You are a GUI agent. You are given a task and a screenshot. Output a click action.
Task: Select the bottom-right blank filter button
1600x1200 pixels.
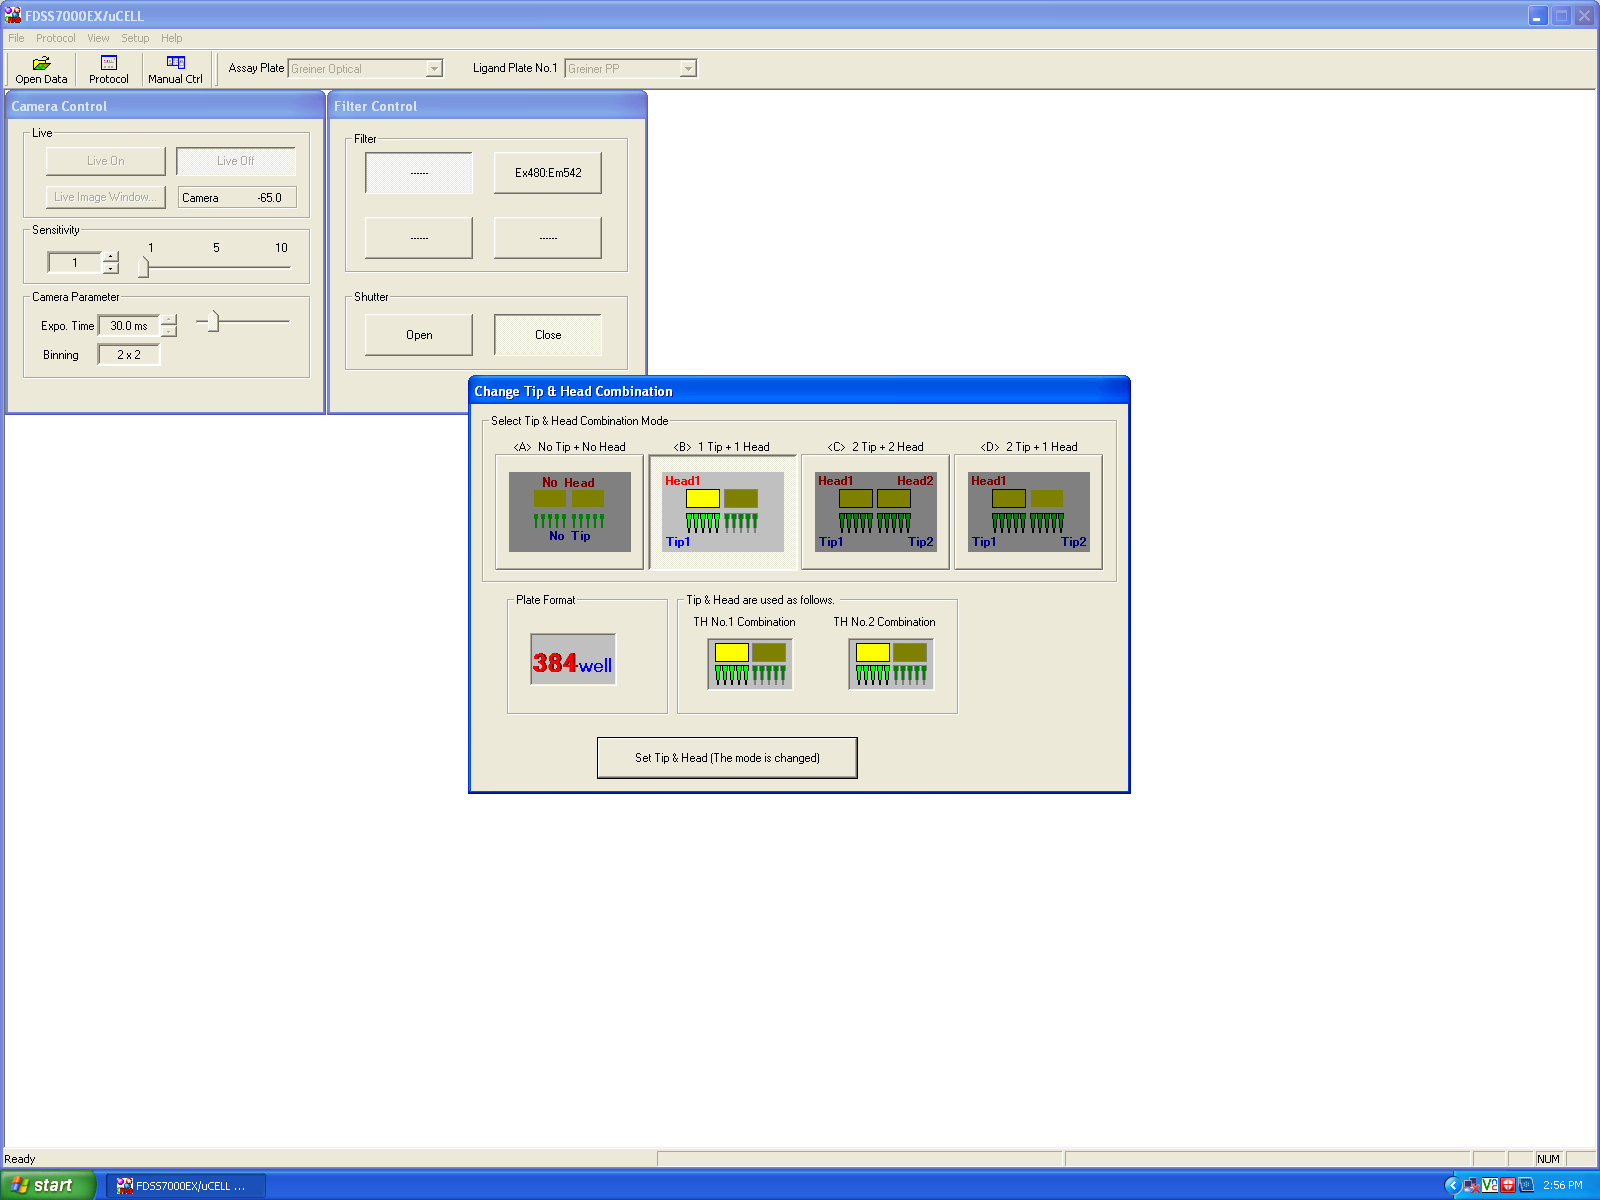click(x=548, y=238)
